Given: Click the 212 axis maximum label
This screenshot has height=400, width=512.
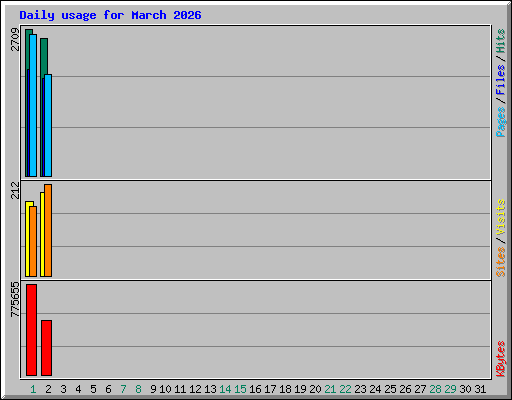Looking at the screenshot, I should tap(15, 190).
